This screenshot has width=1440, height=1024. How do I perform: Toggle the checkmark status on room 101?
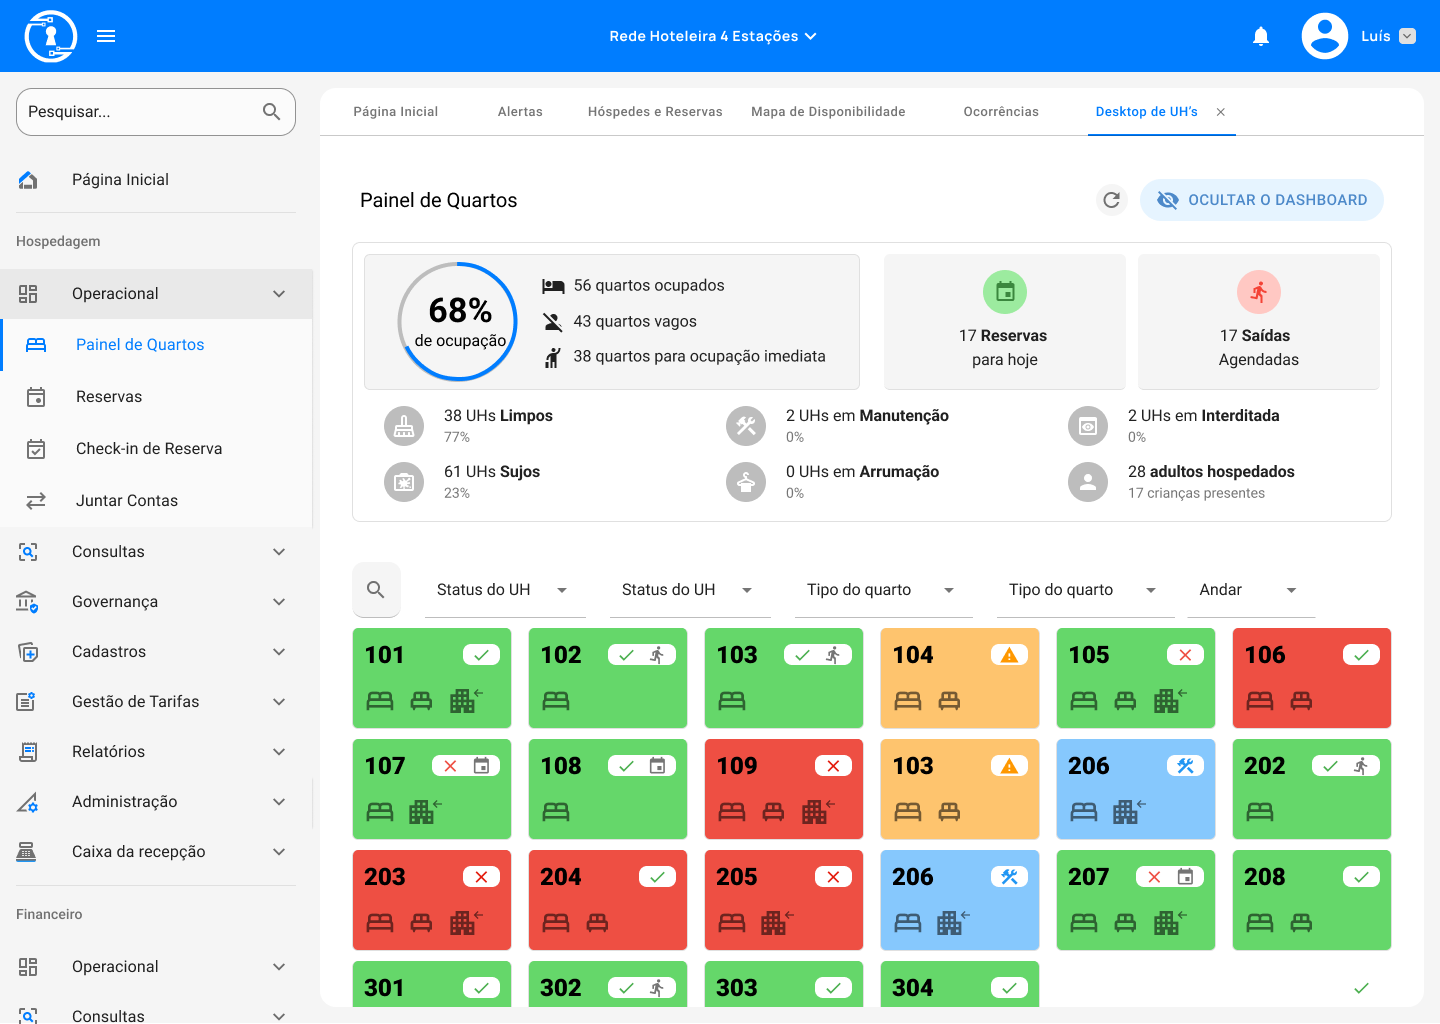(x=481, y=655)
